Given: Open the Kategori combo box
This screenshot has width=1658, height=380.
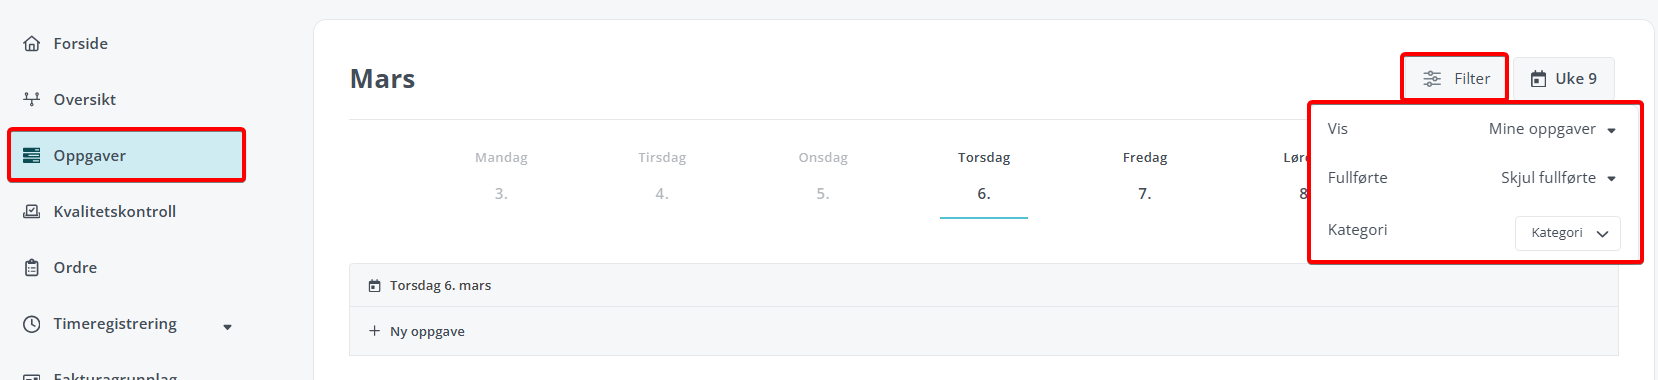Looking at the screenshot, I should click(x=1568, y=233).
